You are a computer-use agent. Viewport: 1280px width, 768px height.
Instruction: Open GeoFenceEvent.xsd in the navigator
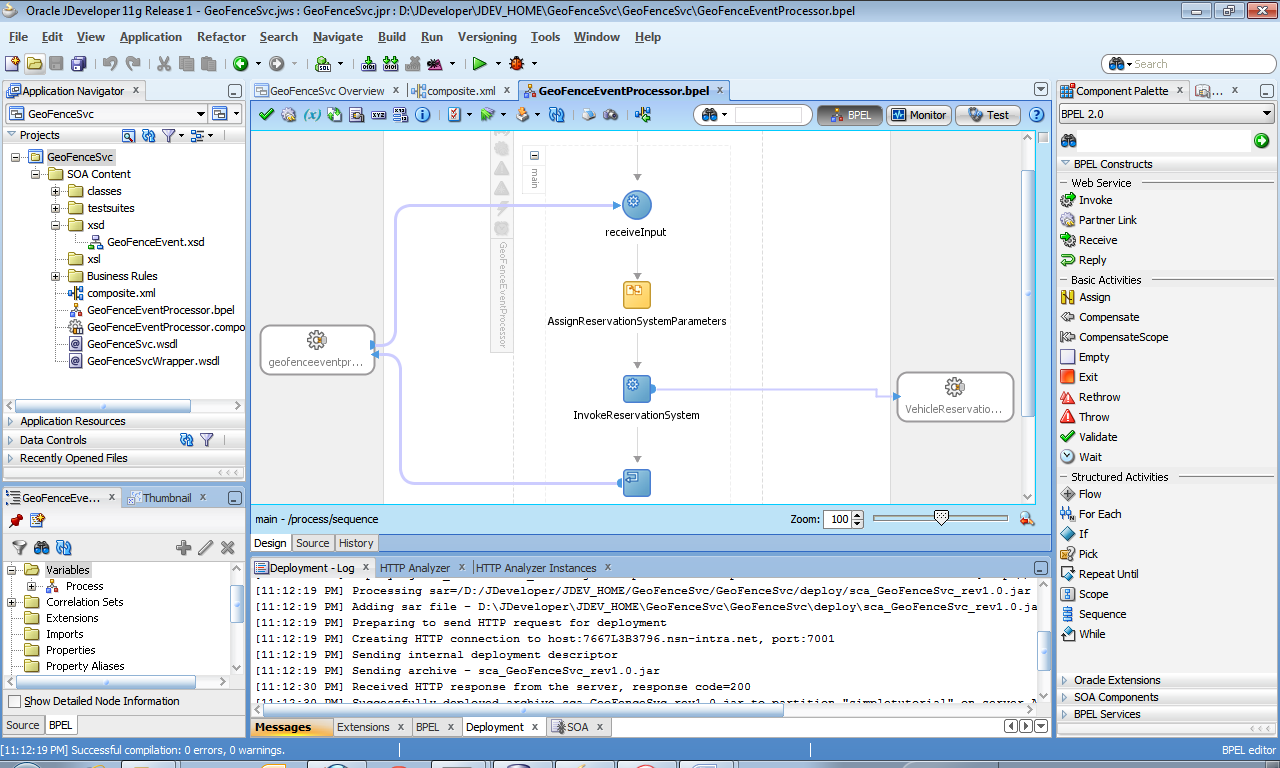[156, 242]
